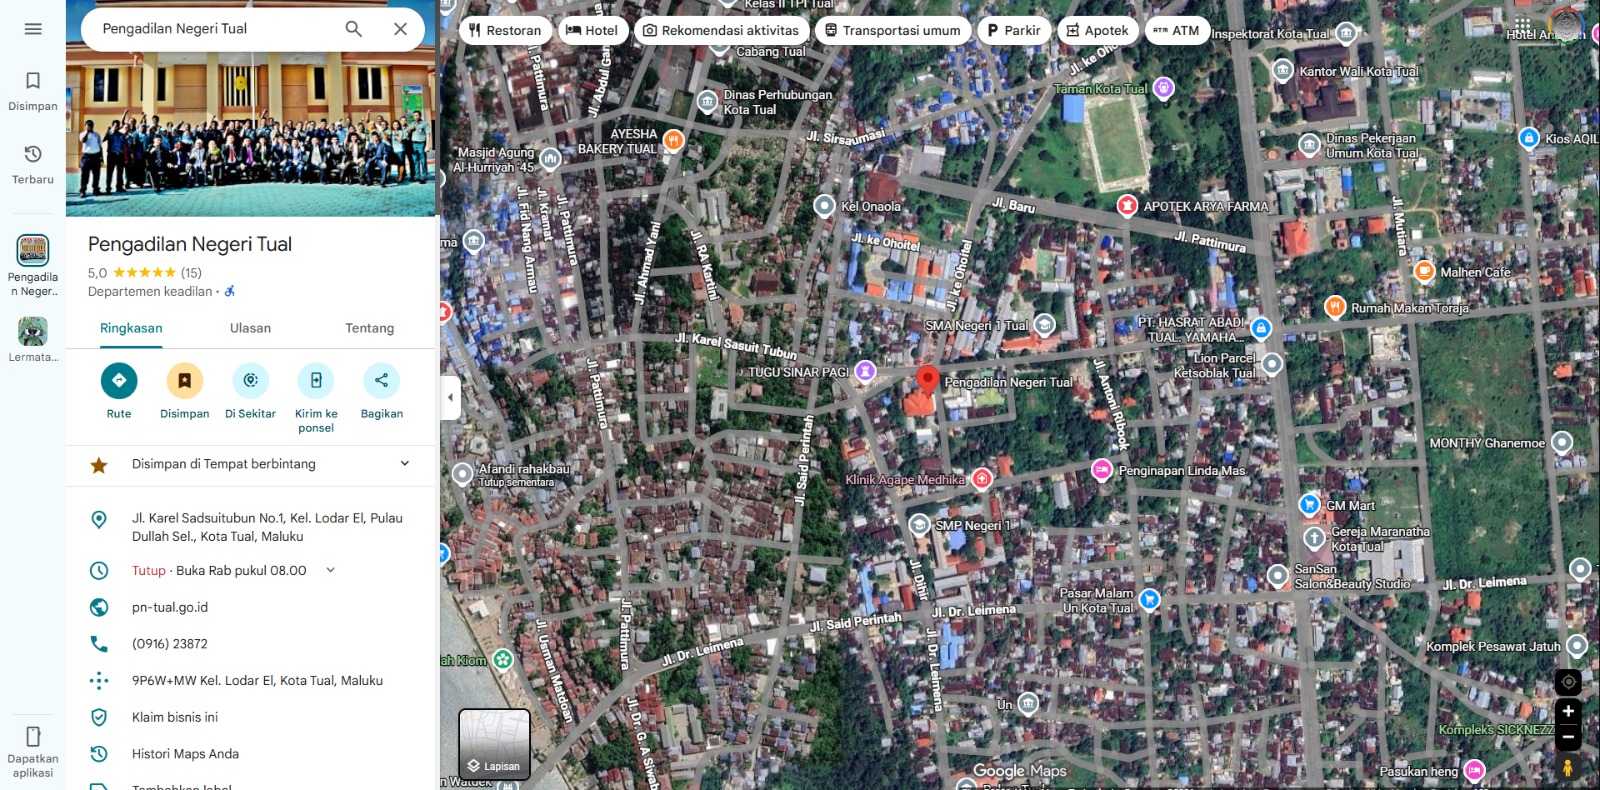Click the wheelchair accessibility icon
This screenshot has height=790, width=1600.
(230, 291)
